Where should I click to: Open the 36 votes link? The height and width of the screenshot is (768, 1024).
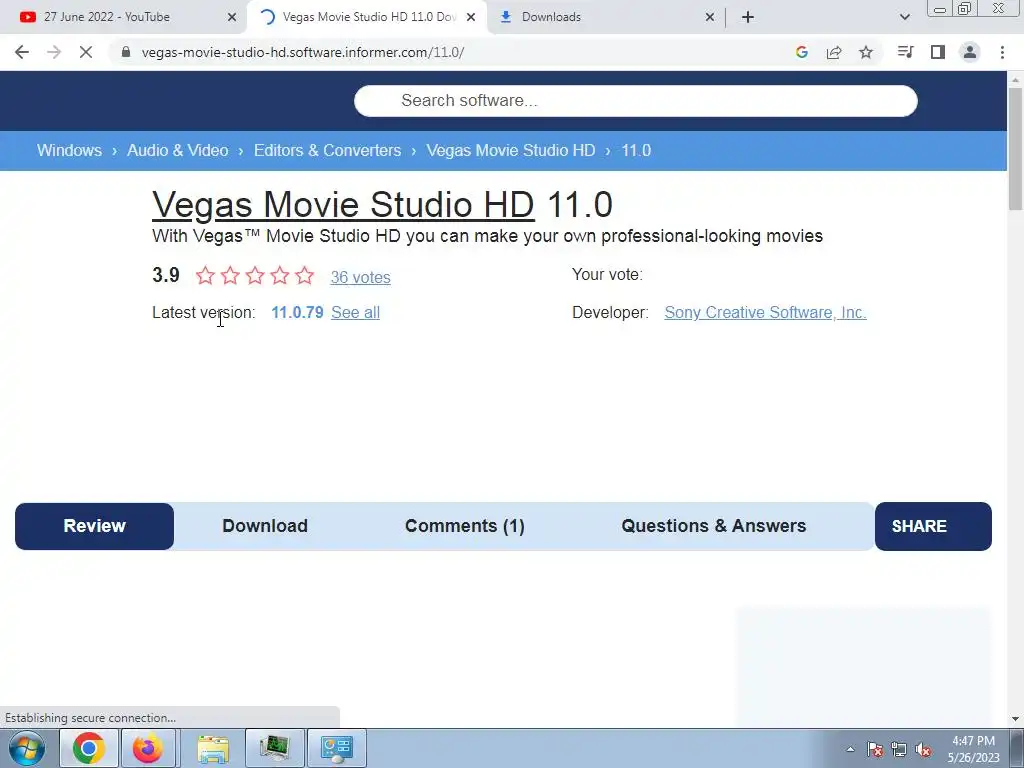click(x=360, y=277)
